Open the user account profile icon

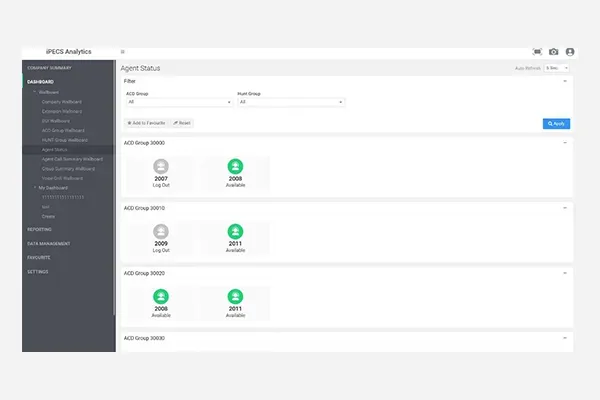click(570, 52)
